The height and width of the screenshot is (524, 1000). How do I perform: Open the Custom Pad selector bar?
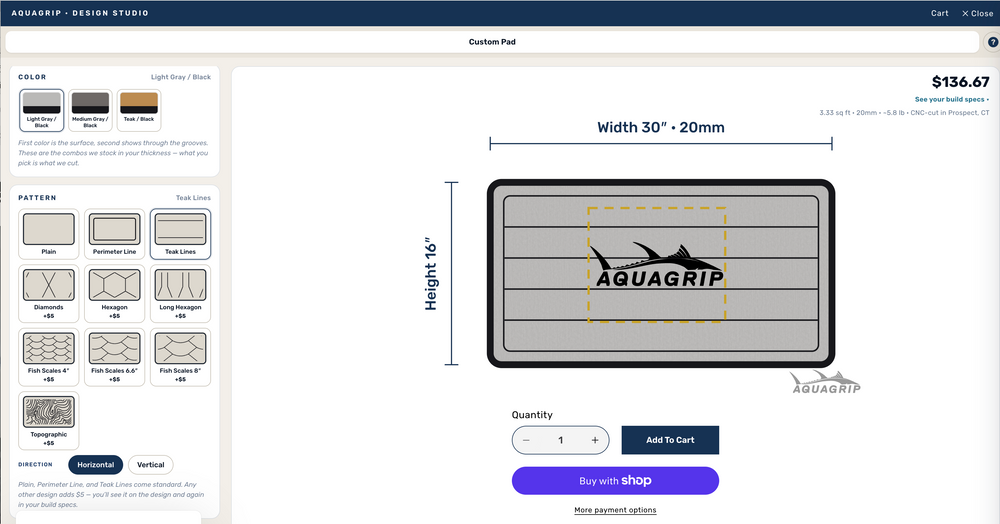[492, 42]
